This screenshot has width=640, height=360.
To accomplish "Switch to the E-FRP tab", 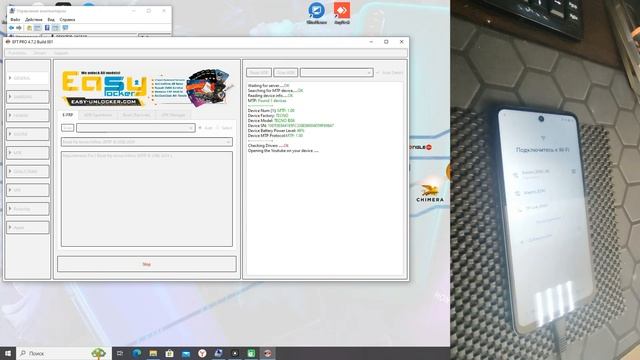I will (x=68, y=115).
